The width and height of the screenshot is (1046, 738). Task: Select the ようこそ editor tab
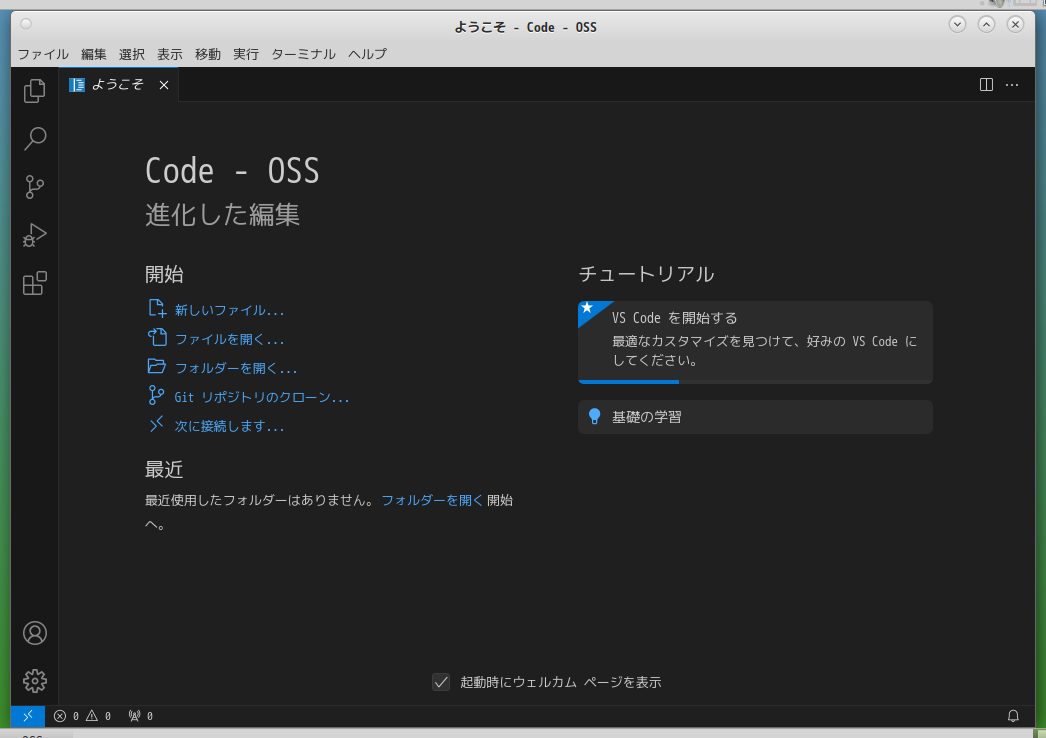click(119, 85)
